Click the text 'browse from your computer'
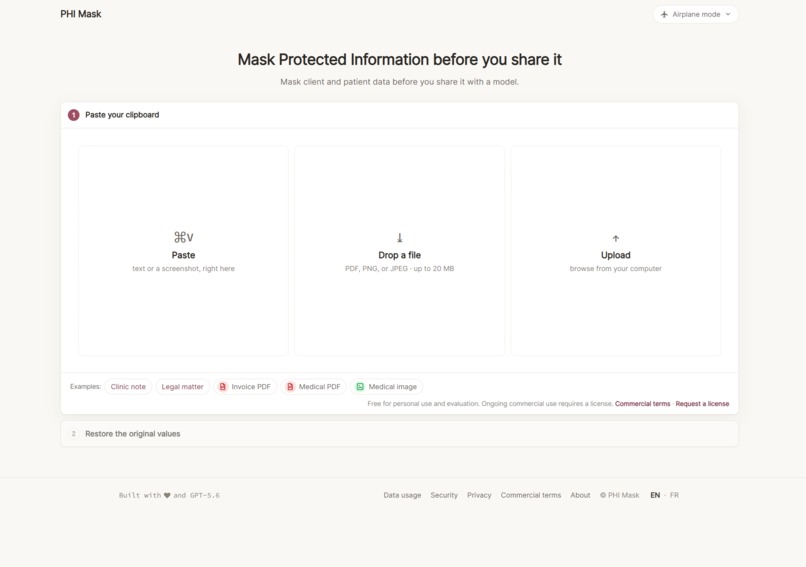 point(616,268)
